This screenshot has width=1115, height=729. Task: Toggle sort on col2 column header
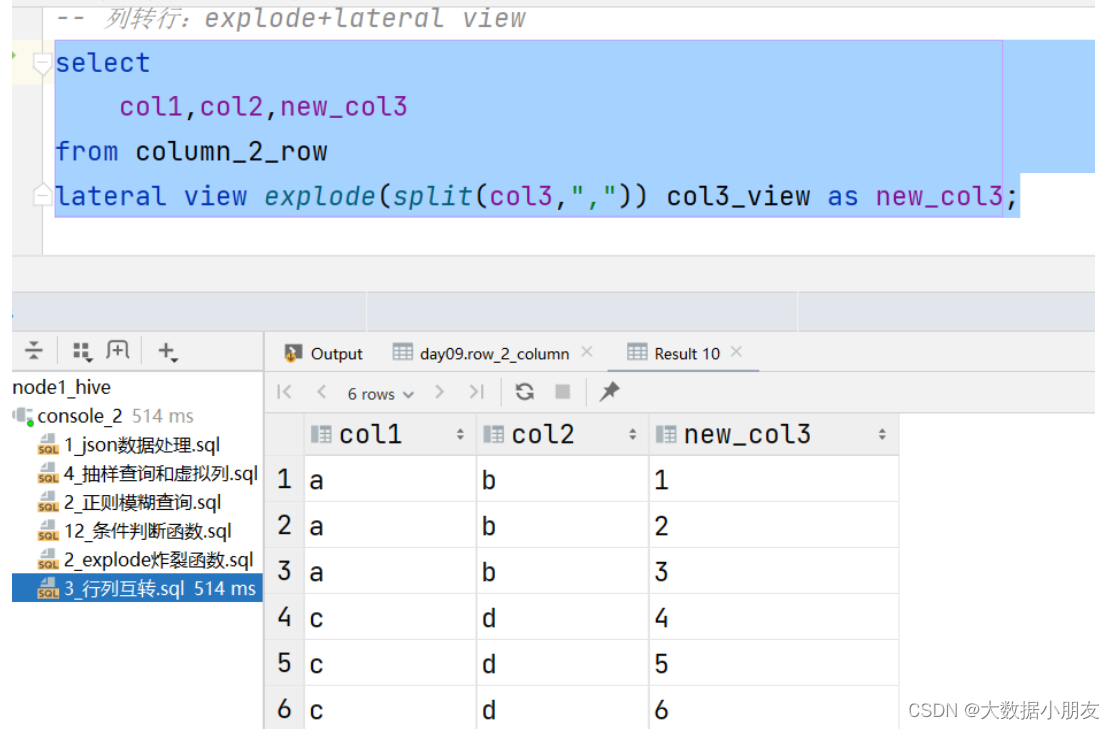pyautogui.click(x=632, y=435)
